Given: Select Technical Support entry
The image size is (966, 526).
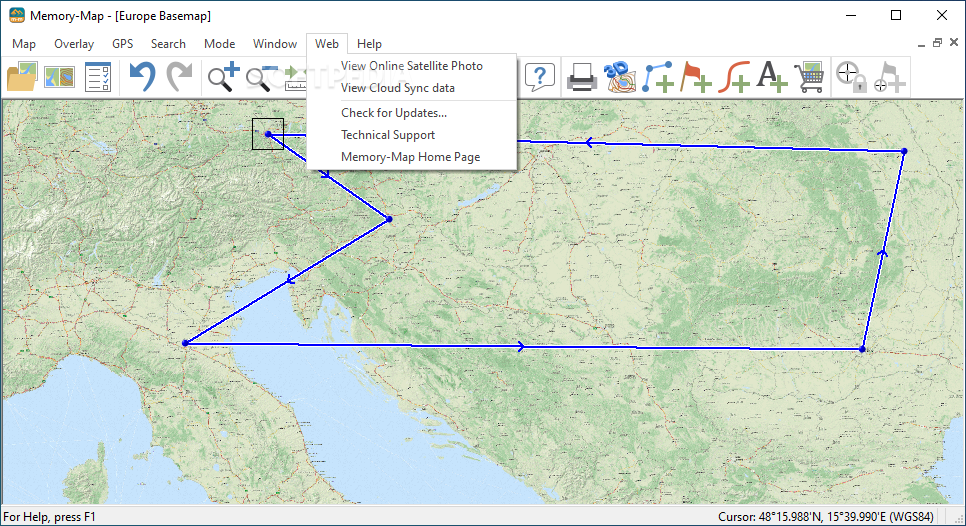Looking at the screenshot, I should [412, 135].
